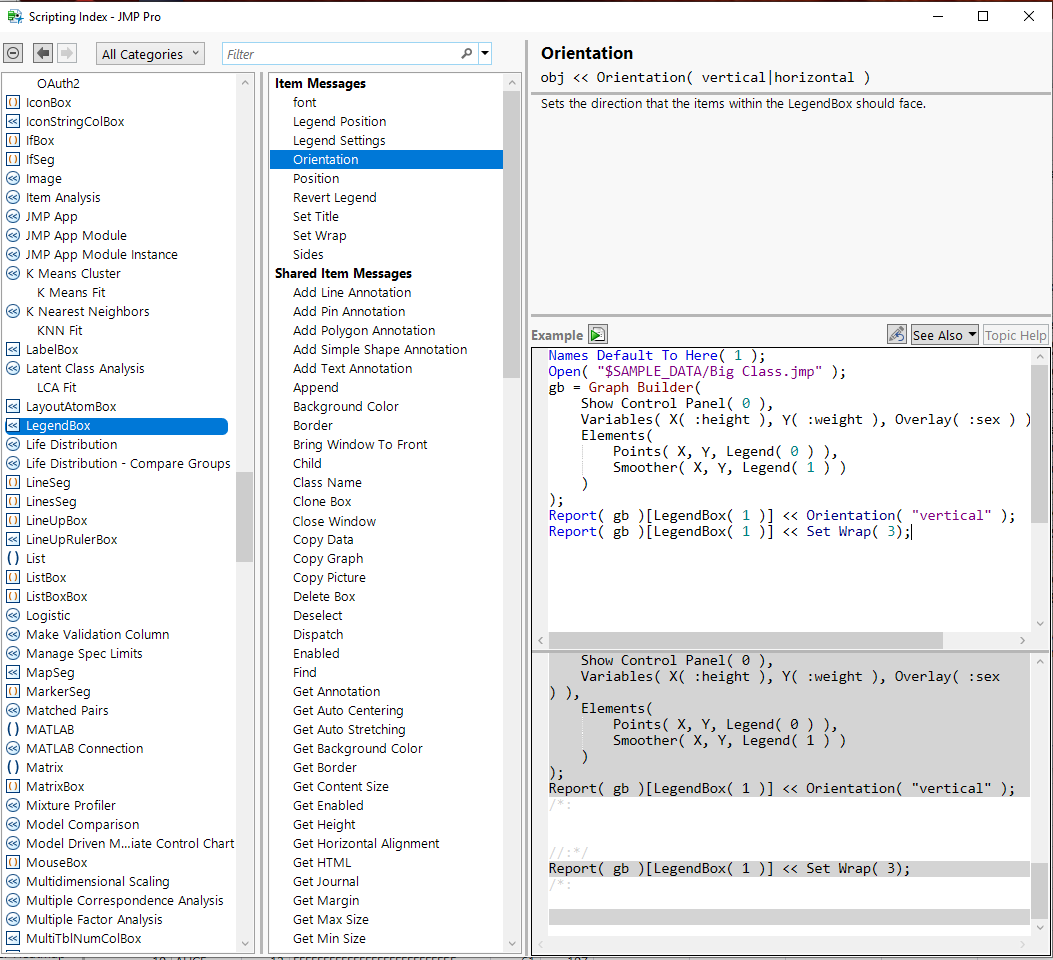The image size is (1053, 960).
Task: Click the Topic Help button
Action: (1015, 334)
